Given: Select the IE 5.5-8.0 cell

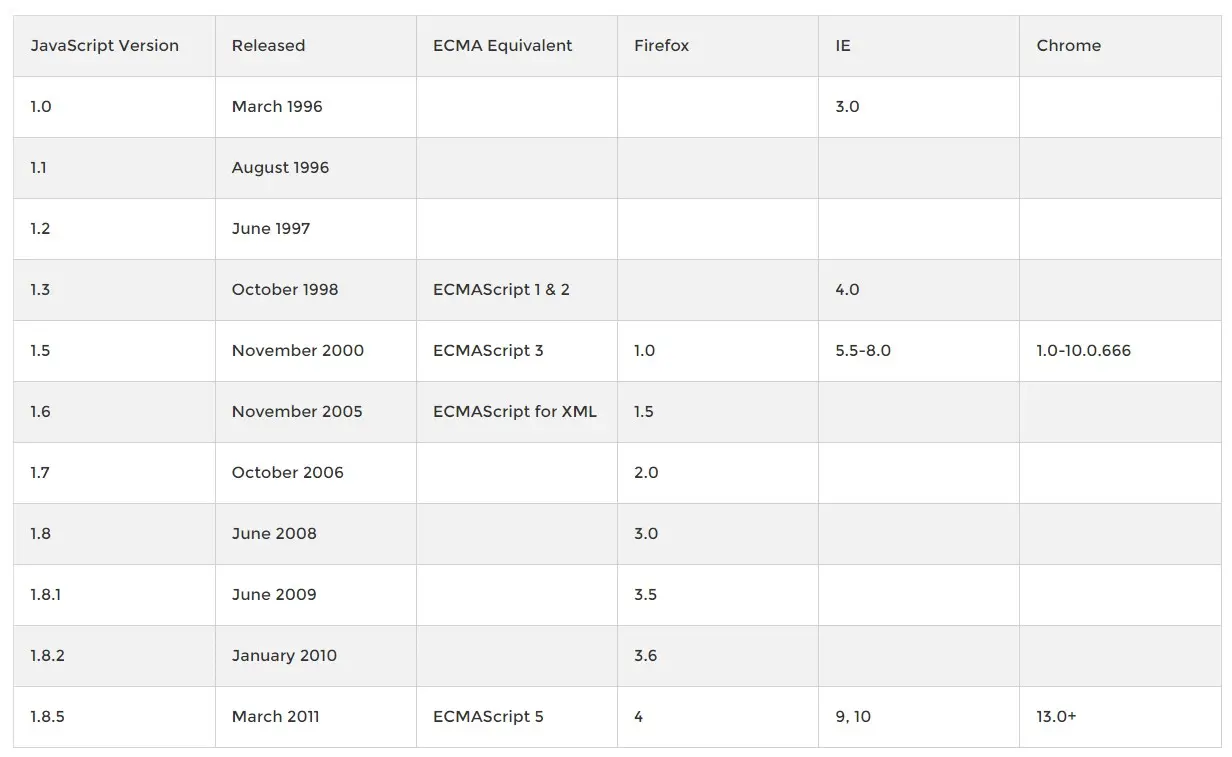Looking at the screenshot, I should [x=919, y=351].
